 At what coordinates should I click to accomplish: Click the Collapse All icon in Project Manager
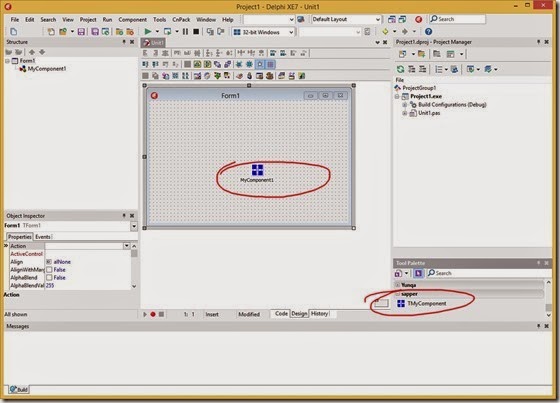[x=422, y=69]
